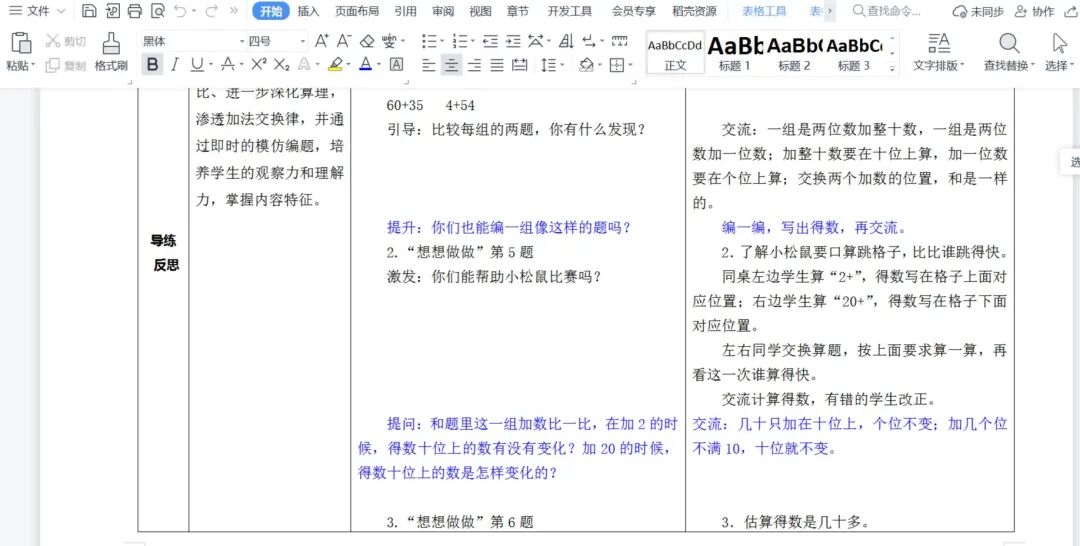Viewport: 1080px width, 546px height.
Task: Open the font size dropdown (四号)
Action: [x=302, y=41]
